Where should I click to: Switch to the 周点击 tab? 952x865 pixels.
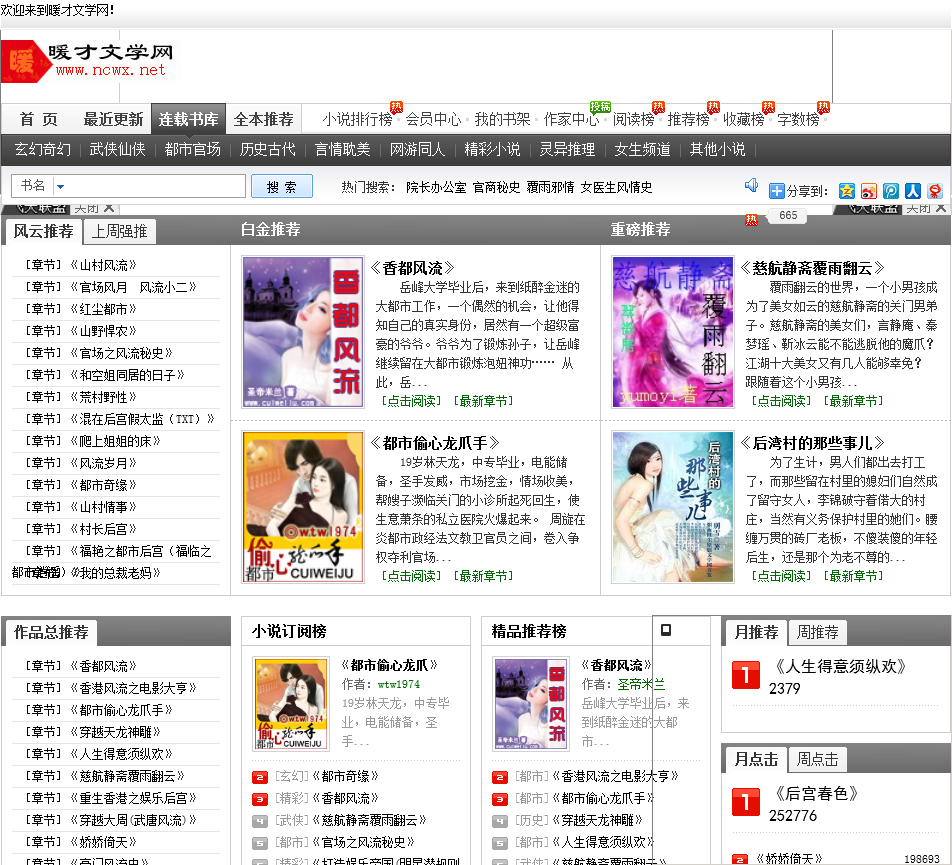click(x=817, y=759)
